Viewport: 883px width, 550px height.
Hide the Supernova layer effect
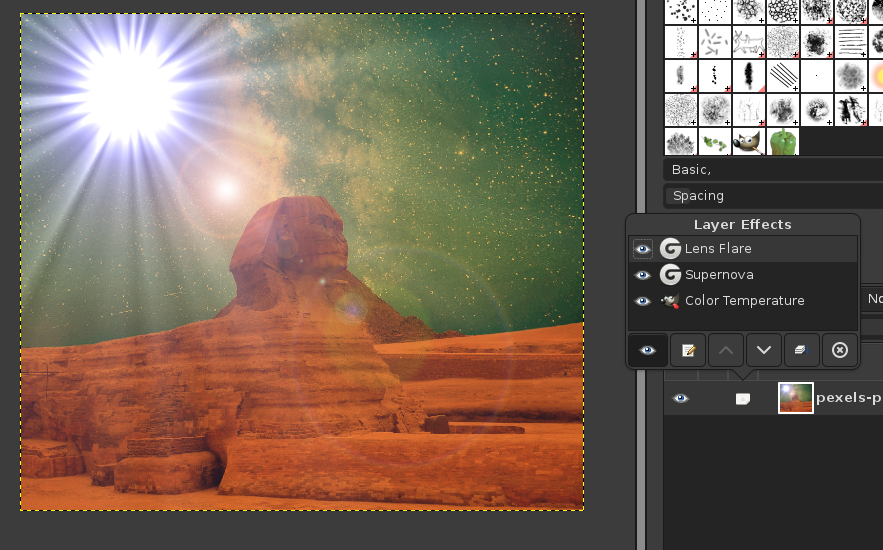pyautogui.click(x=643, y=275)
